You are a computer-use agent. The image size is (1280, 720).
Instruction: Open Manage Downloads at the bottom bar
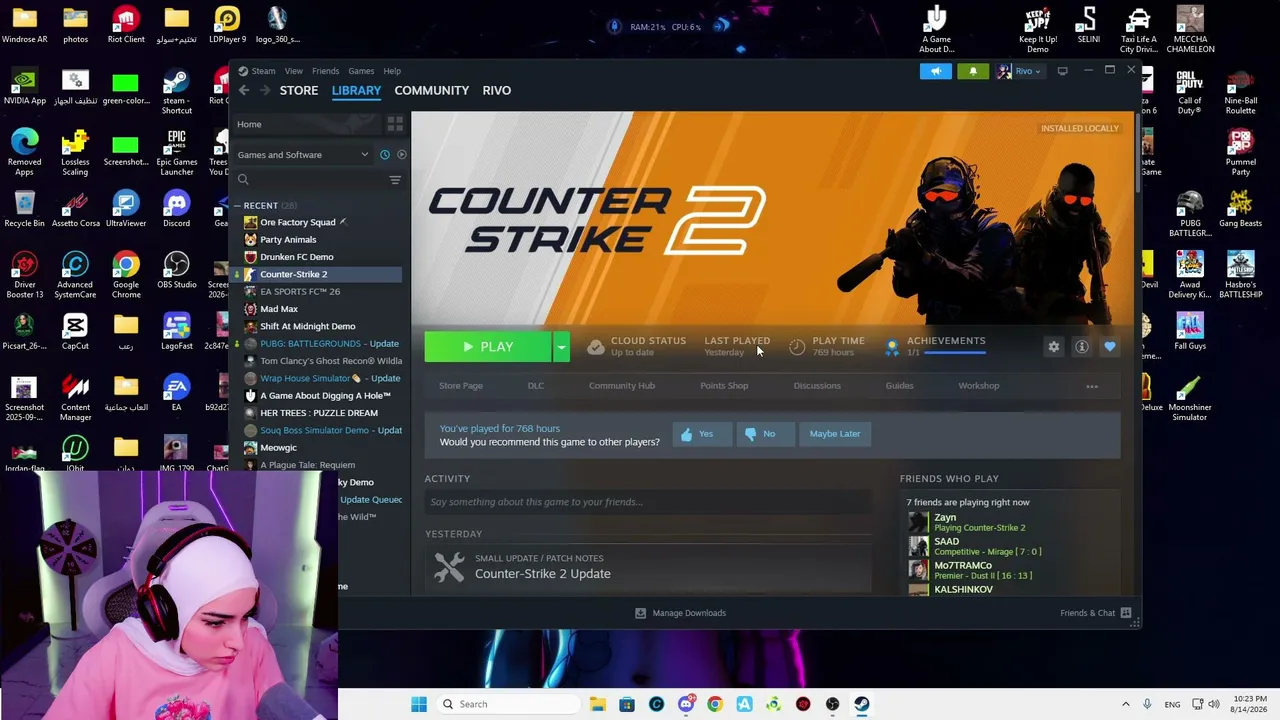coord(680,613)
